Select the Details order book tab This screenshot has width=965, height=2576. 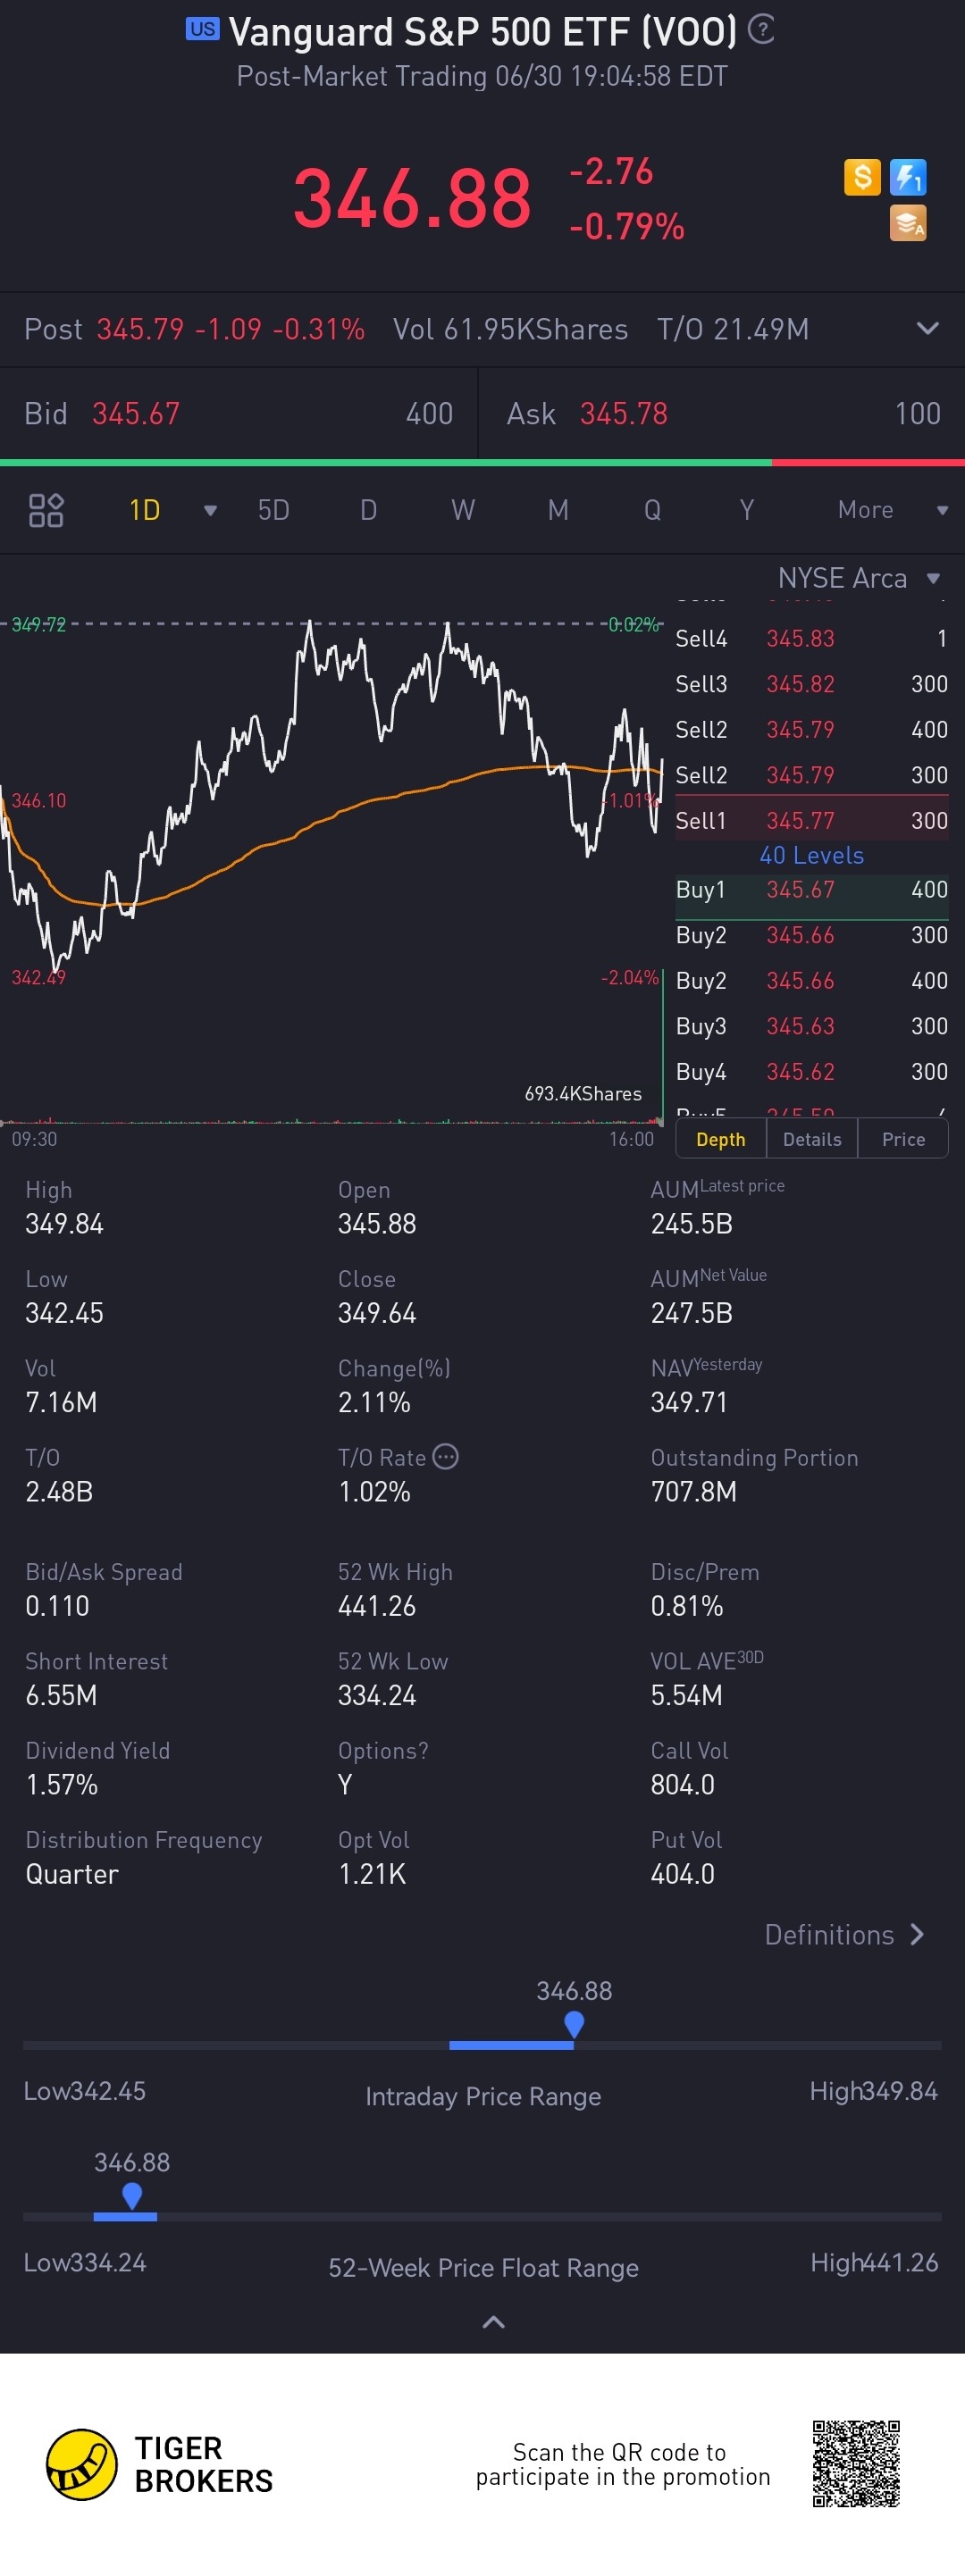pos(812,1139)
